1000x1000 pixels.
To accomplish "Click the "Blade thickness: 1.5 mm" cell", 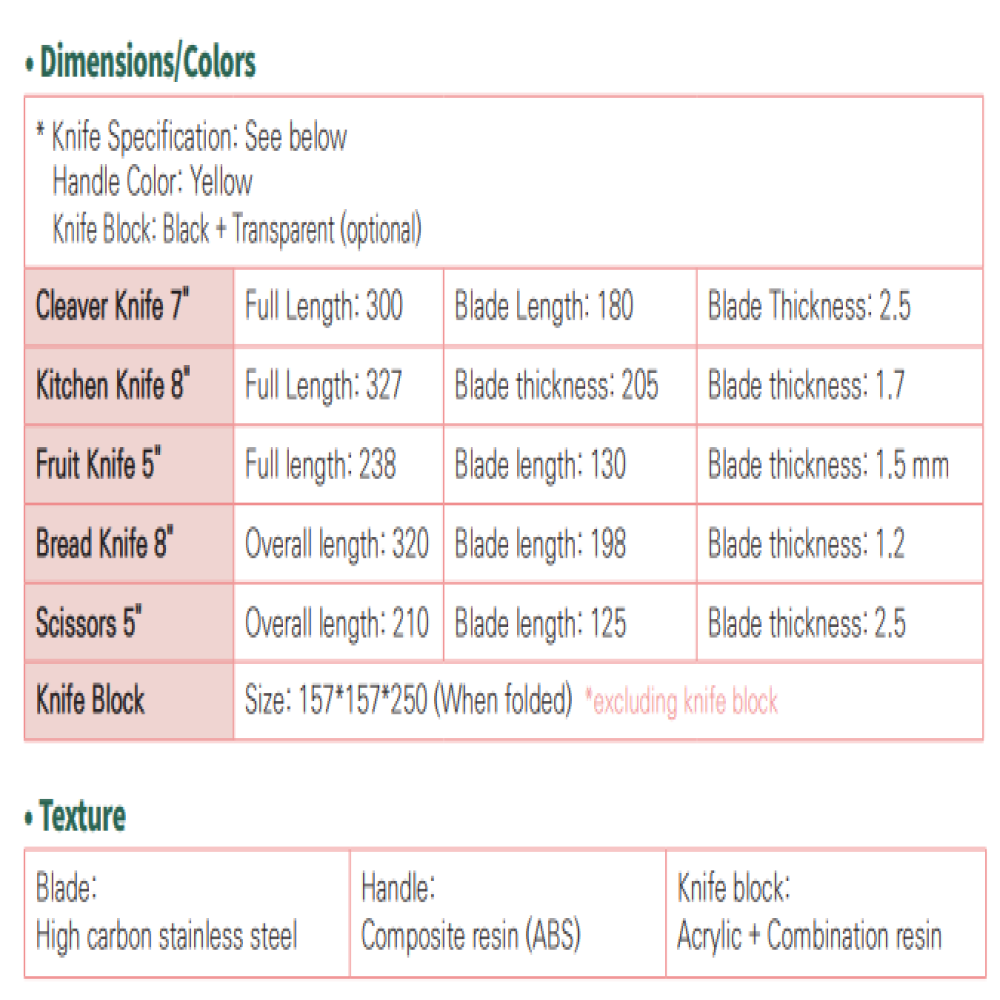I will tap(828, 464).
